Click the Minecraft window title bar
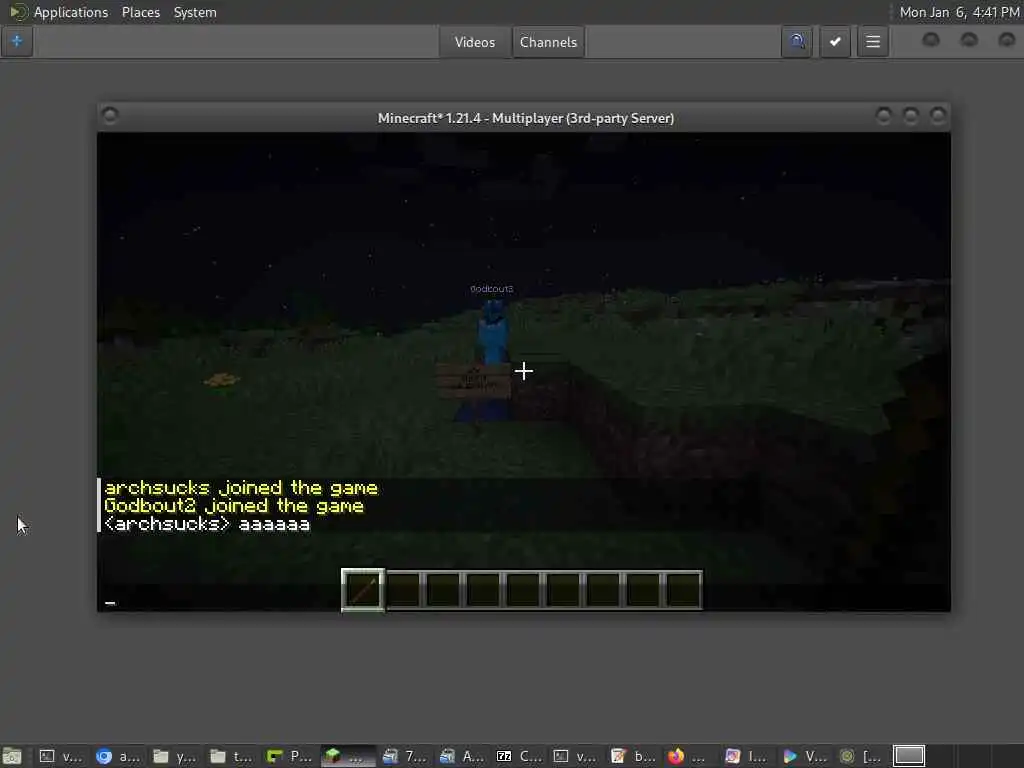1024x768 pixels. click(x=525, y=118)
